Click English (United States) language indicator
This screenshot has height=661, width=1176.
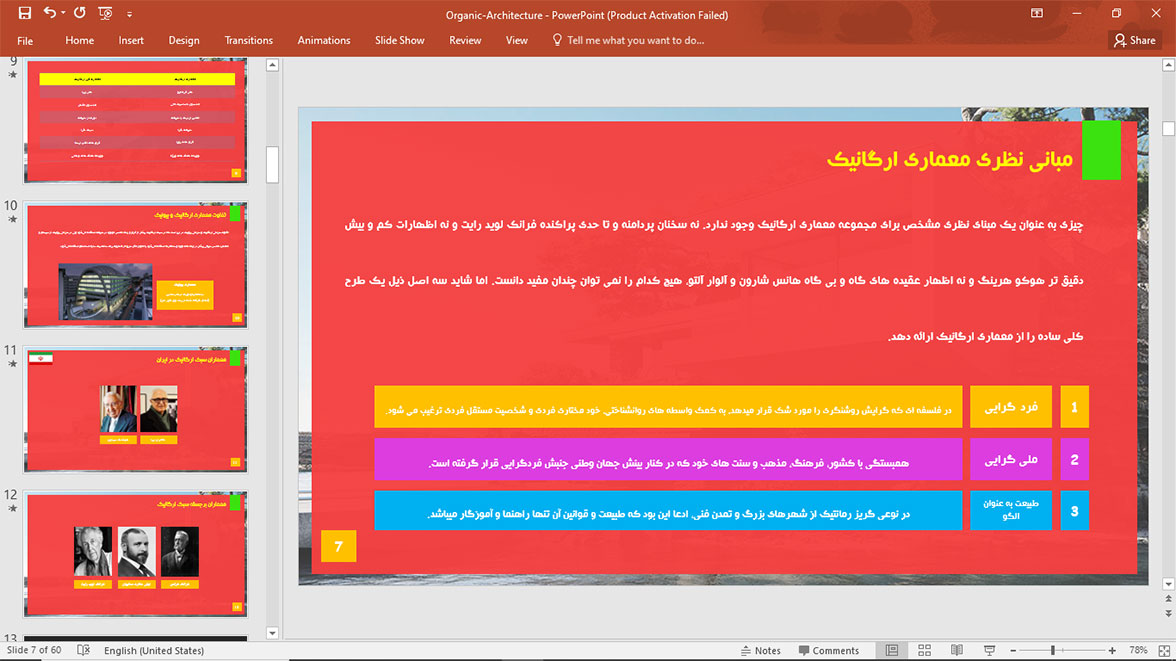(x=154, y=650)
